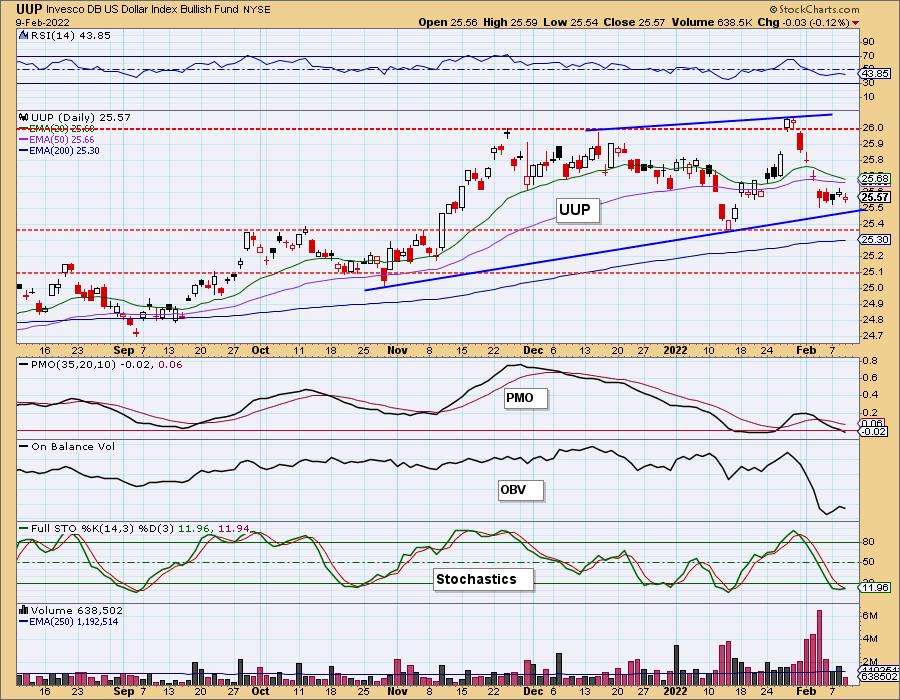This screenshot has height=700, width=900.
Task: Click the RSI indicator legend icon
Action: point(24,35)
